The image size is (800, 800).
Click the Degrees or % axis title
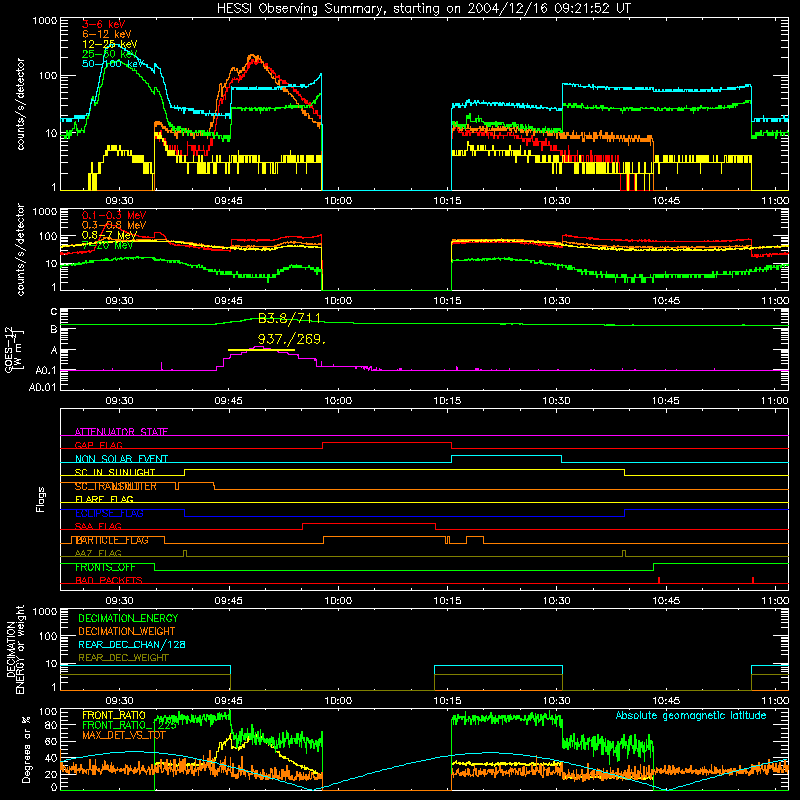(26, 749)
